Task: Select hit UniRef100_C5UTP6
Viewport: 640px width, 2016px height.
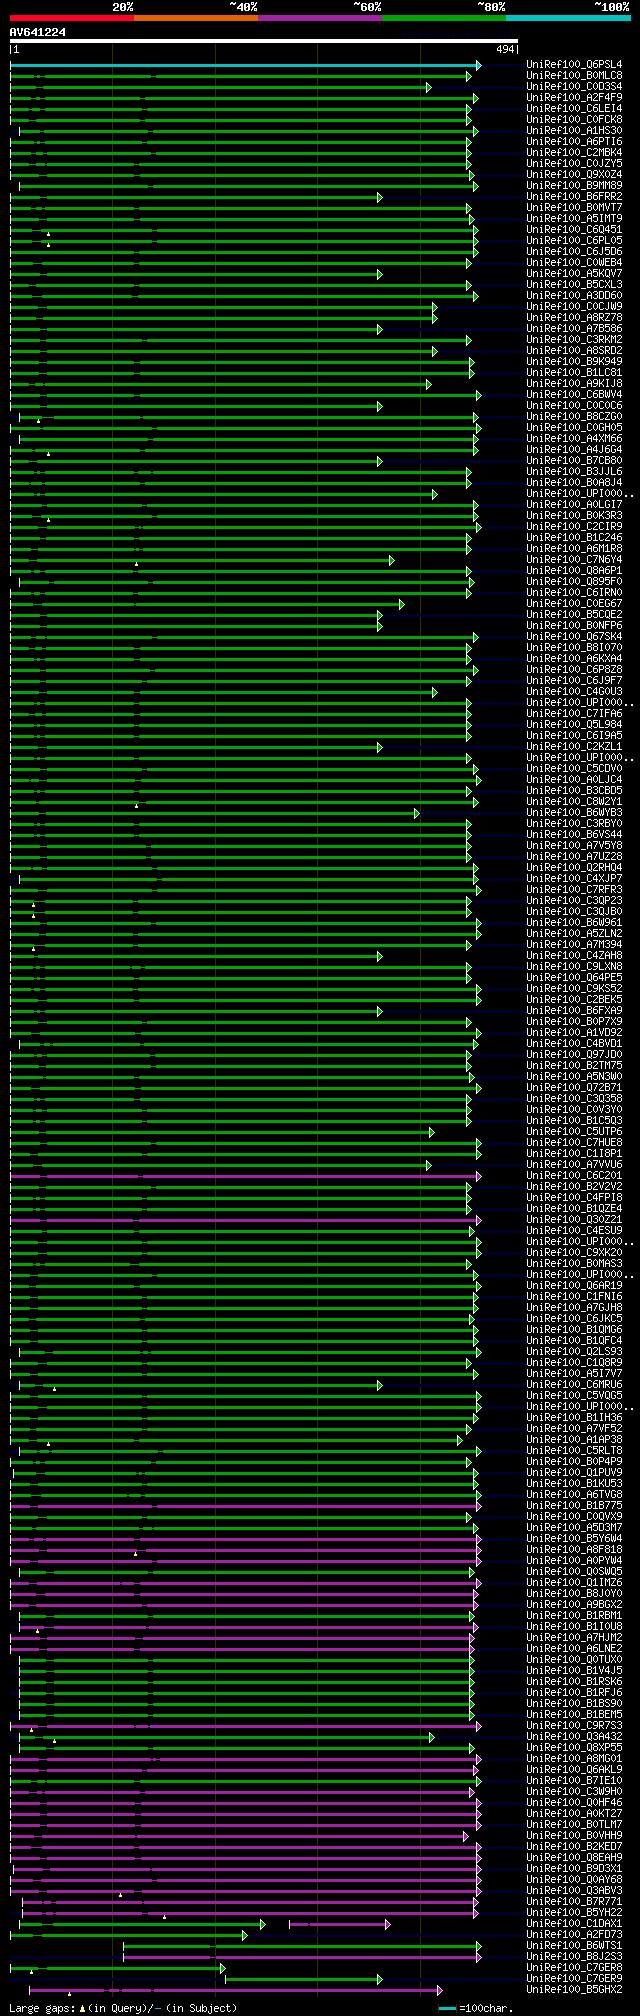Action: point(575,1131)
